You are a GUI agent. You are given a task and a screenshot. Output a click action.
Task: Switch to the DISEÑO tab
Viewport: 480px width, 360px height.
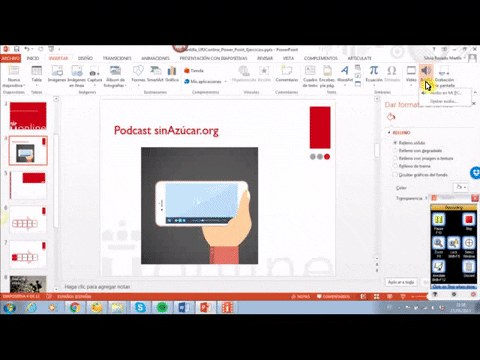click(x=85, y=58)
